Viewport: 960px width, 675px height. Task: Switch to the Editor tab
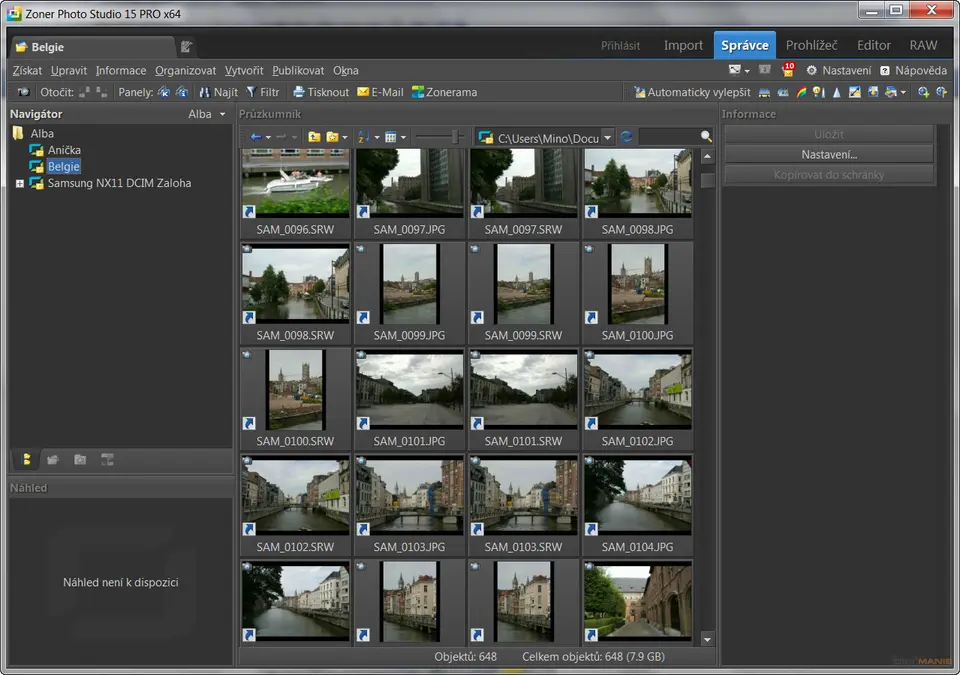click(x=873, y=45)
